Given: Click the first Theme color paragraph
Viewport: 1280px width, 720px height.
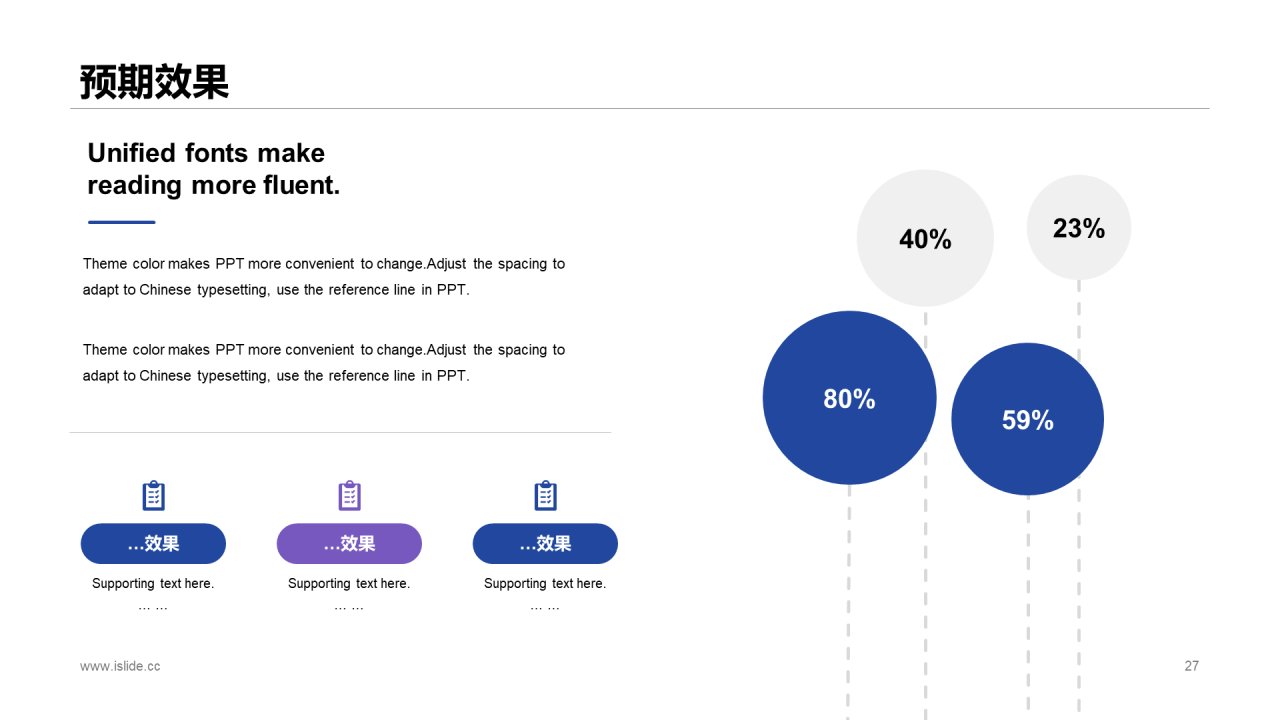Looking at the screenshot, I should (324, 277).
